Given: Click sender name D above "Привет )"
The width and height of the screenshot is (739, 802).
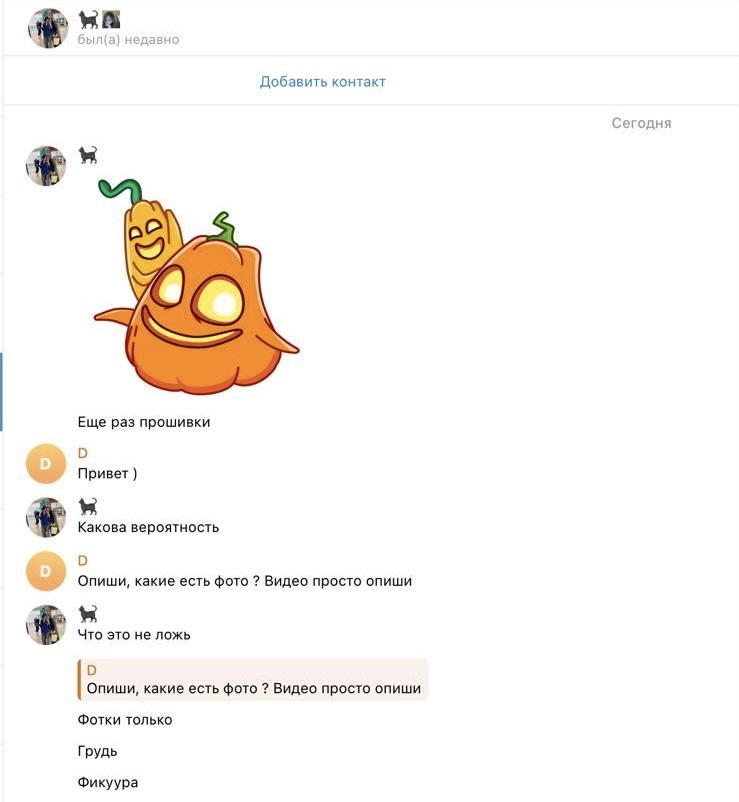Looking at the screenshot, I should click(82, 453).
